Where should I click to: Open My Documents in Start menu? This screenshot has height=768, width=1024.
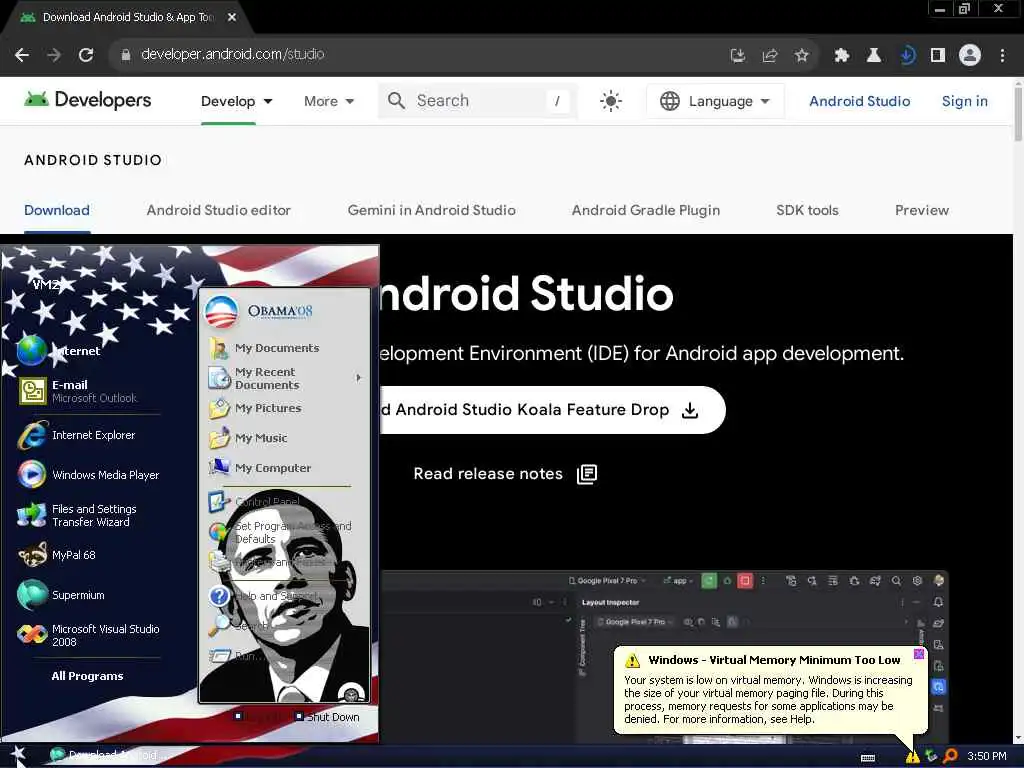tap(264, 348)
